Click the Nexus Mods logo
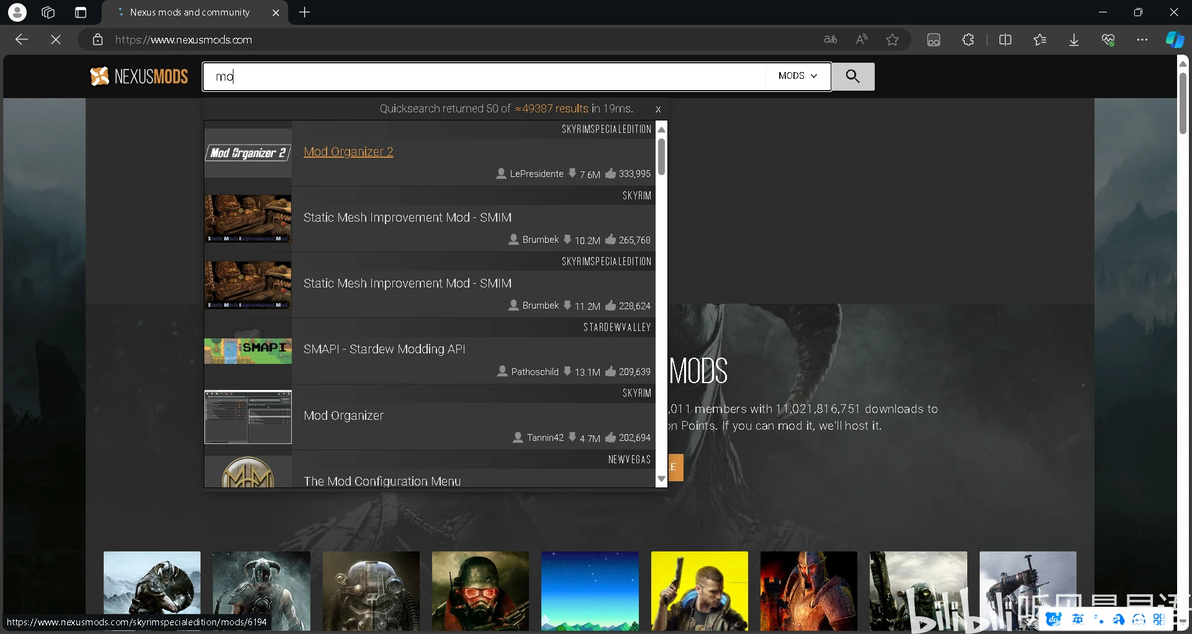The height and width of the screenshot is (634, 1192). pyautogui.click(x=138, y=76)
